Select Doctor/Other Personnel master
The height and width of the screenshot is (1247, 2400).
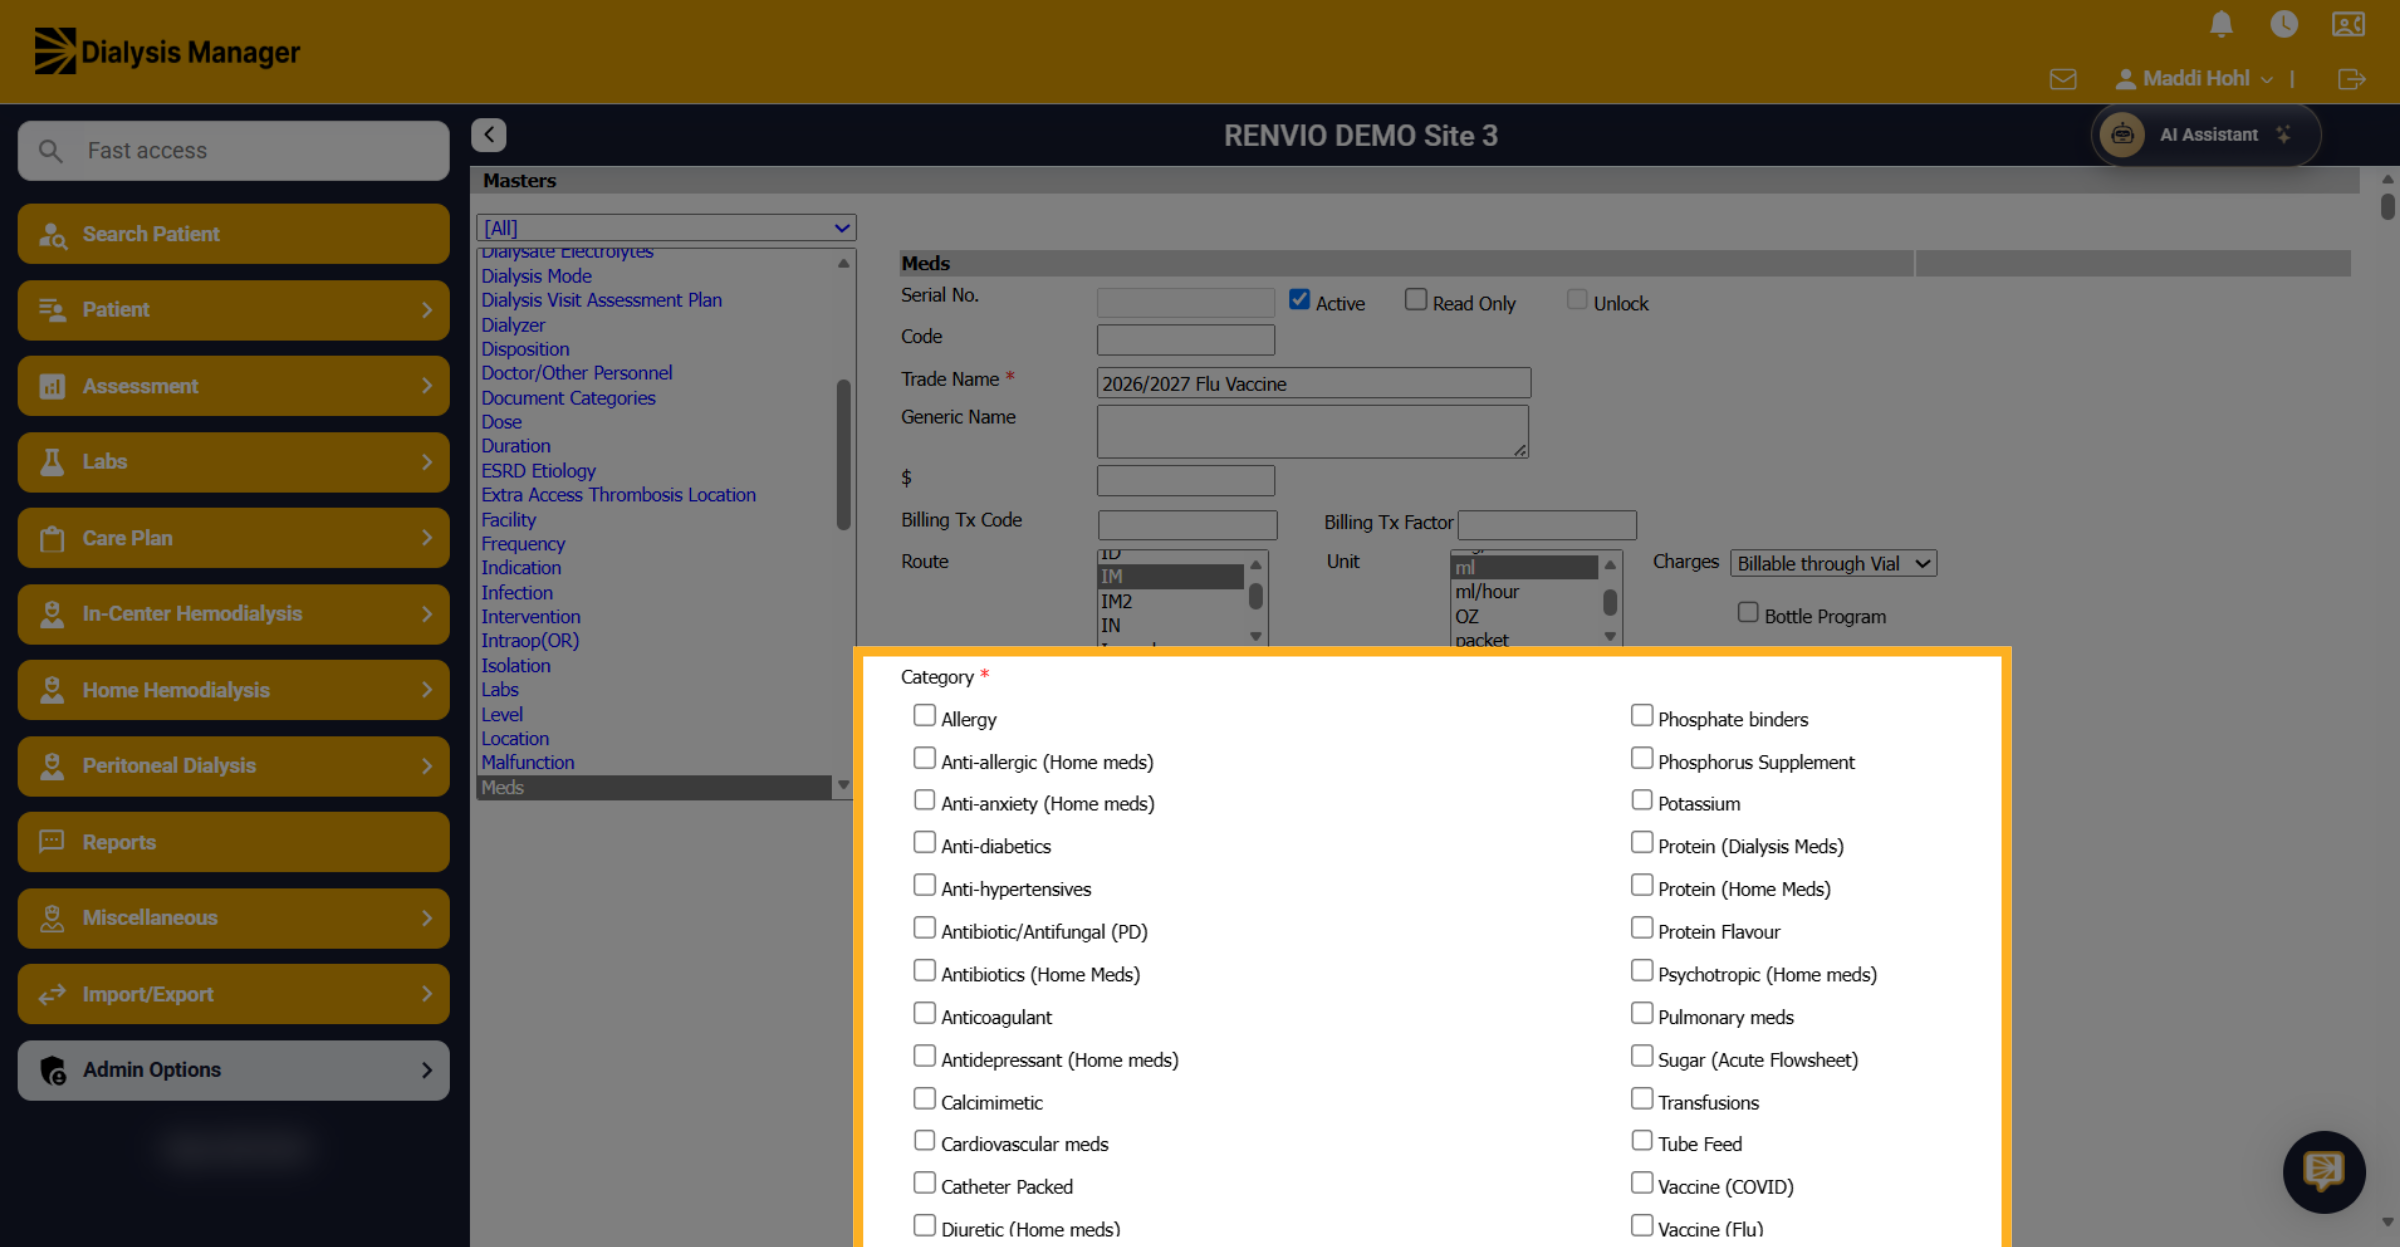[577, 373]
